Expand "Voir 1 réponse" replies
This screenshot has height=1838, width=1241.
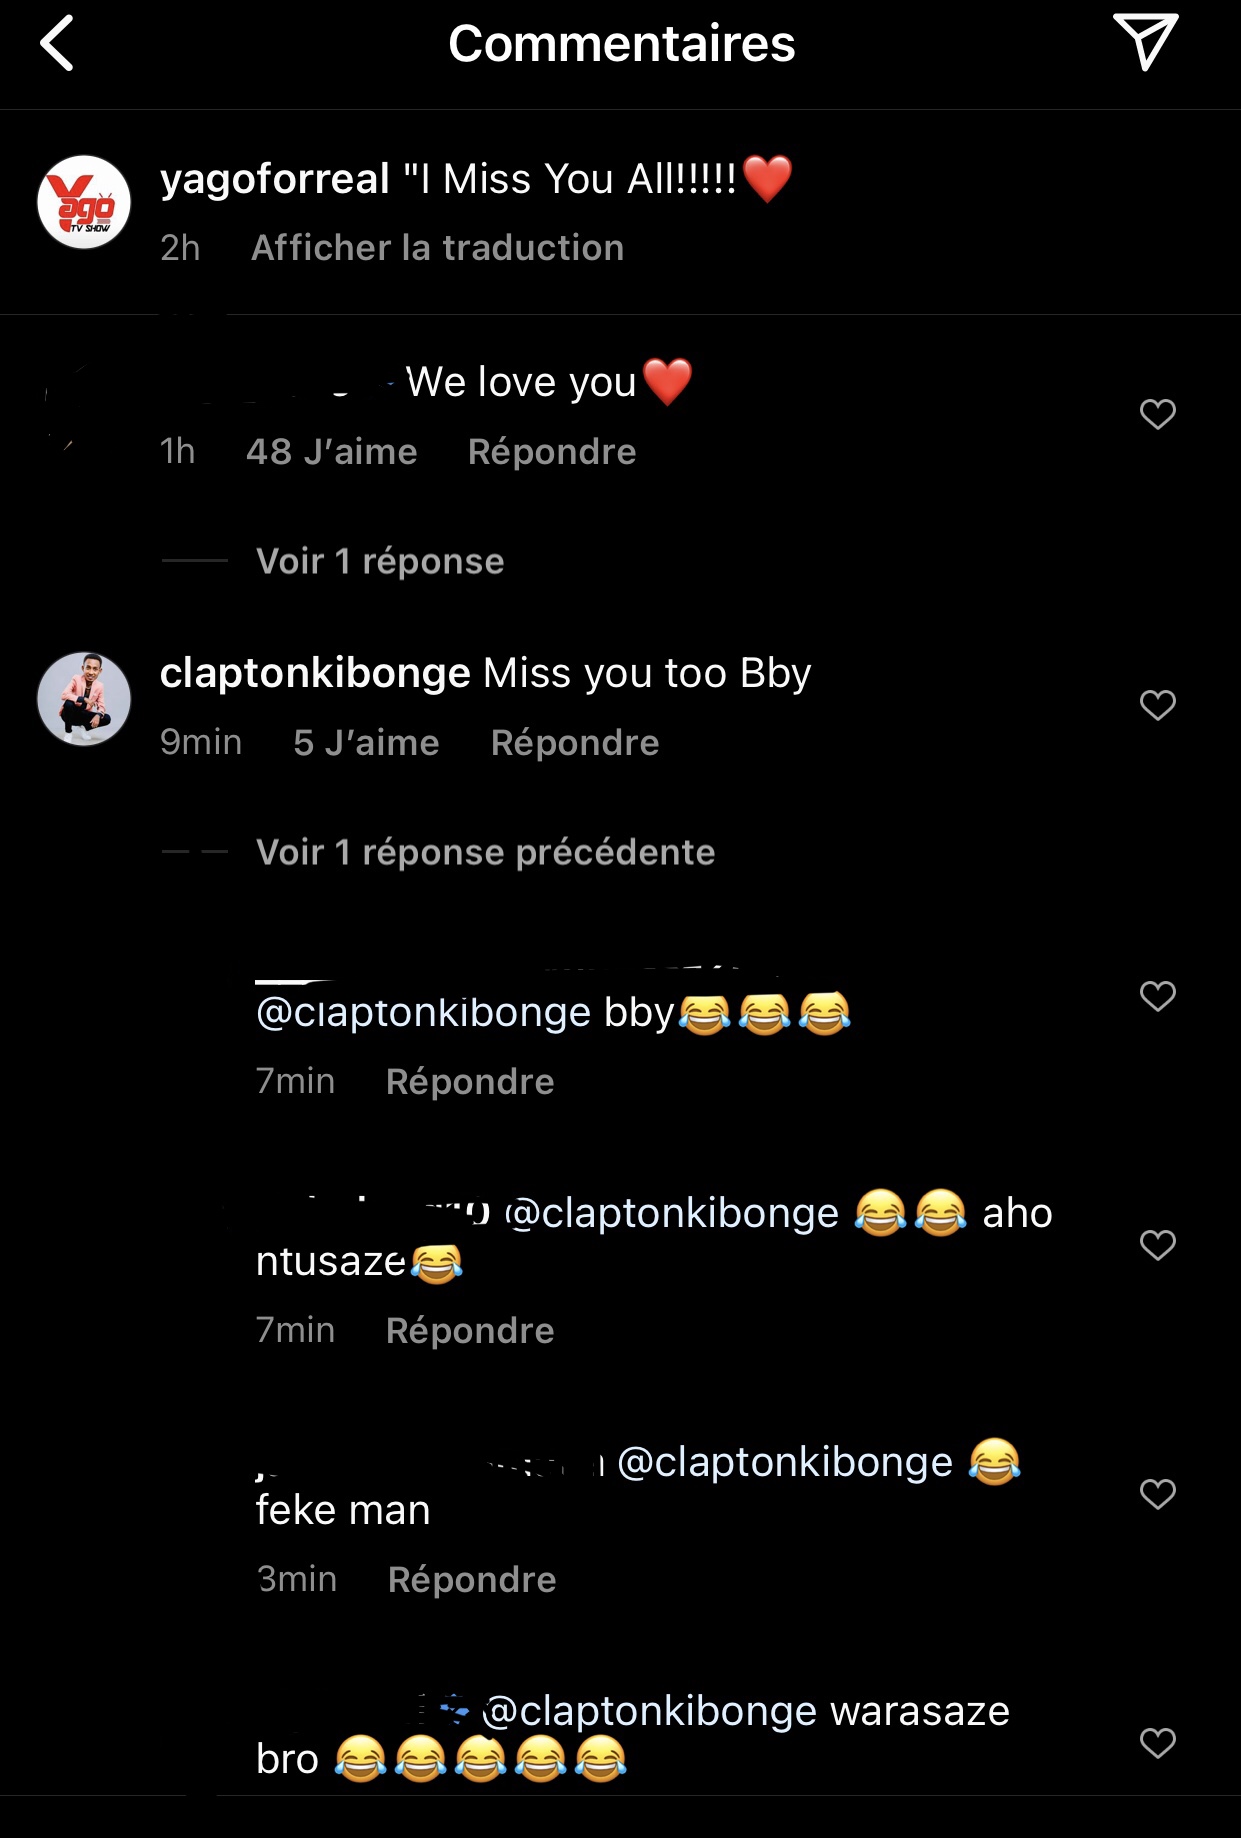click(380, 562)
